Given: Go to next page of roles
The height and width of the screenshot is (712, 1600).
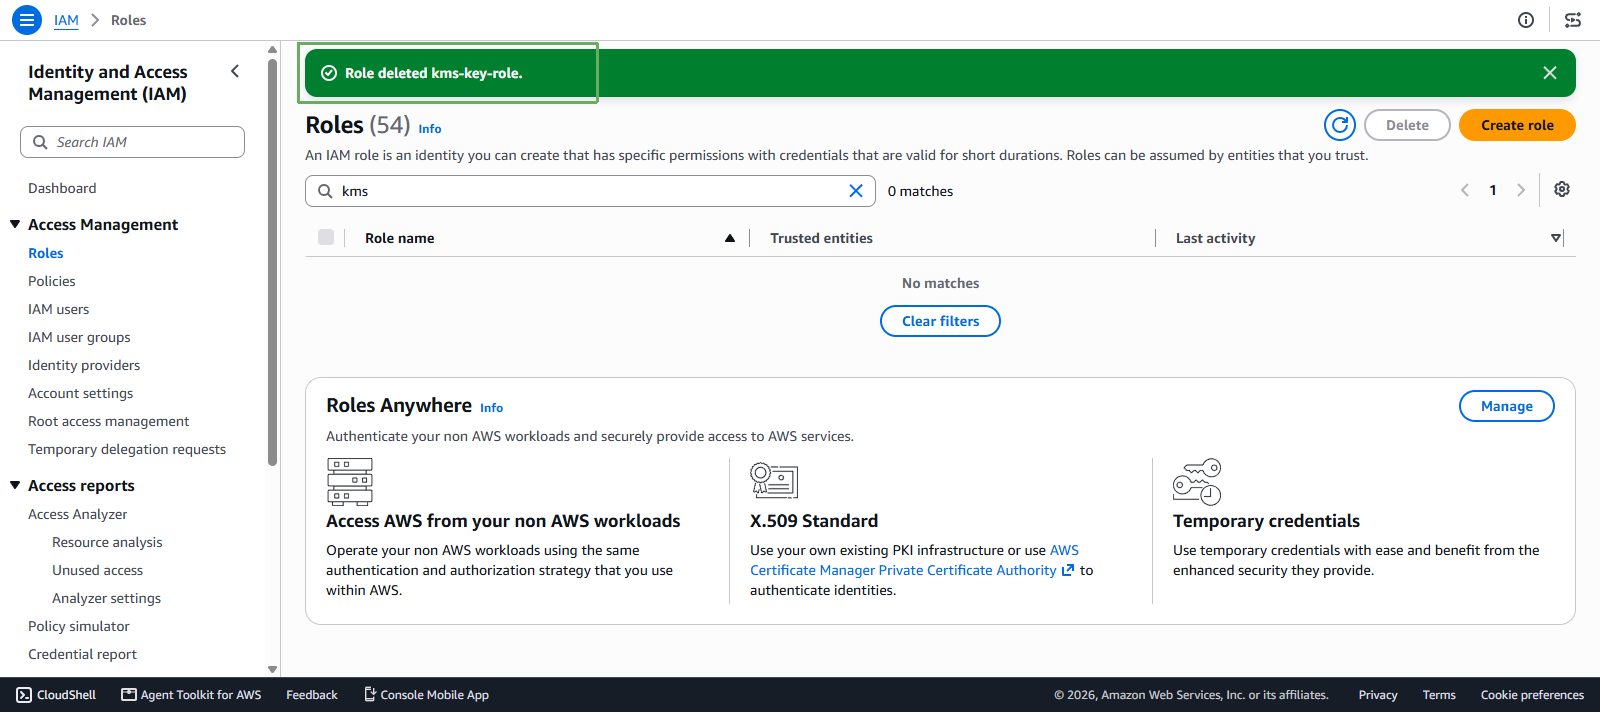Looking at the screenshot, I should 1521,190.
